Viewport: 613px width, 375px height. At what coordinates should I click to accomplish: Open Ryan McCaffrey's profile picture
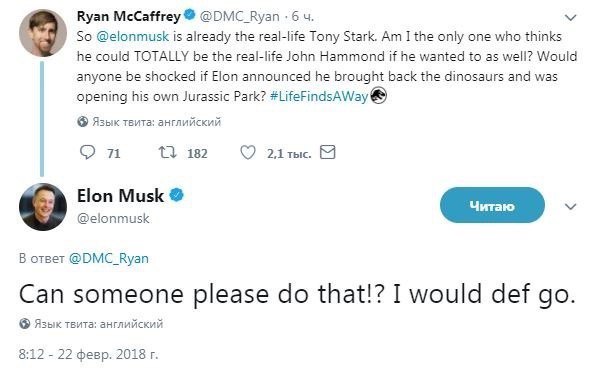(x=43, y=33)
